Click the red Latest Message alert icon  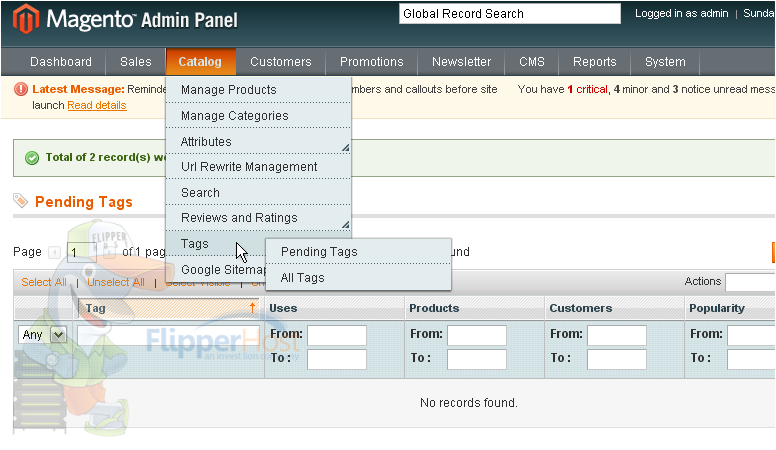point(21,89)
